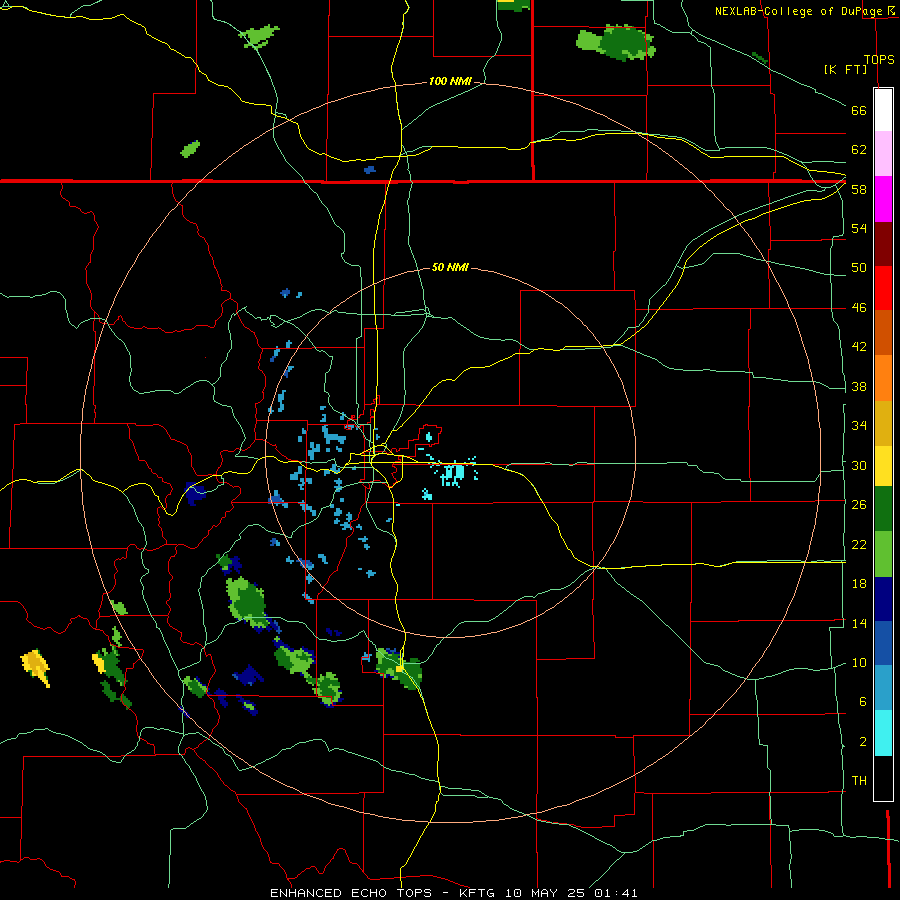The image size is (900, 900).
Task: Click the bright yellow legend swatch
Action: point(883,466)
